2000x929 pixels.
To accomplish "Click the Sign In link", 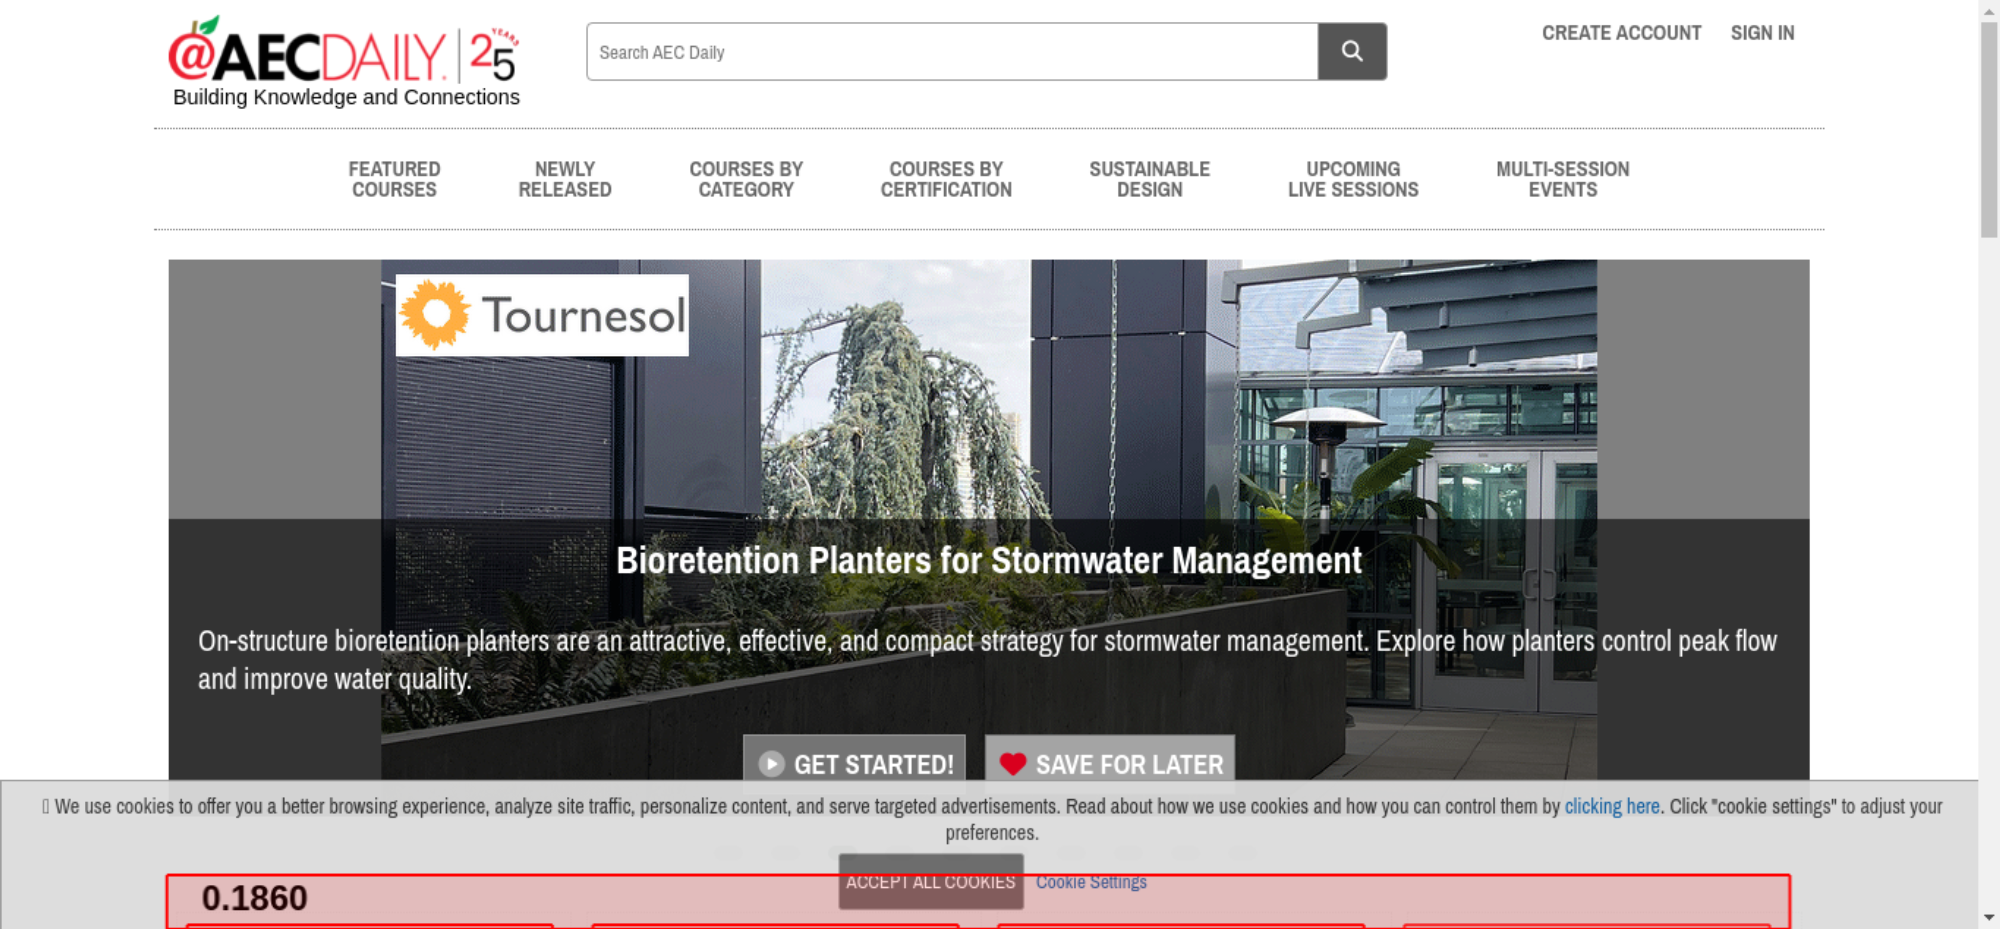I will [x=1762, y=33].
